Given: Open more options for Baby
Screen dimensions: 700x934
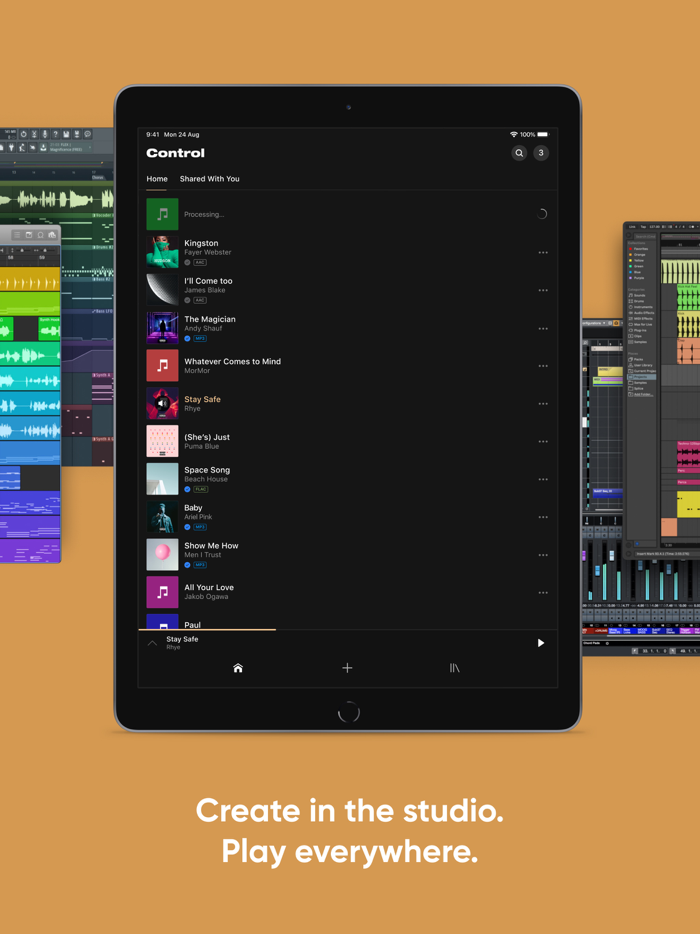Looking at the screenshot, I should [x=543, y=517].
